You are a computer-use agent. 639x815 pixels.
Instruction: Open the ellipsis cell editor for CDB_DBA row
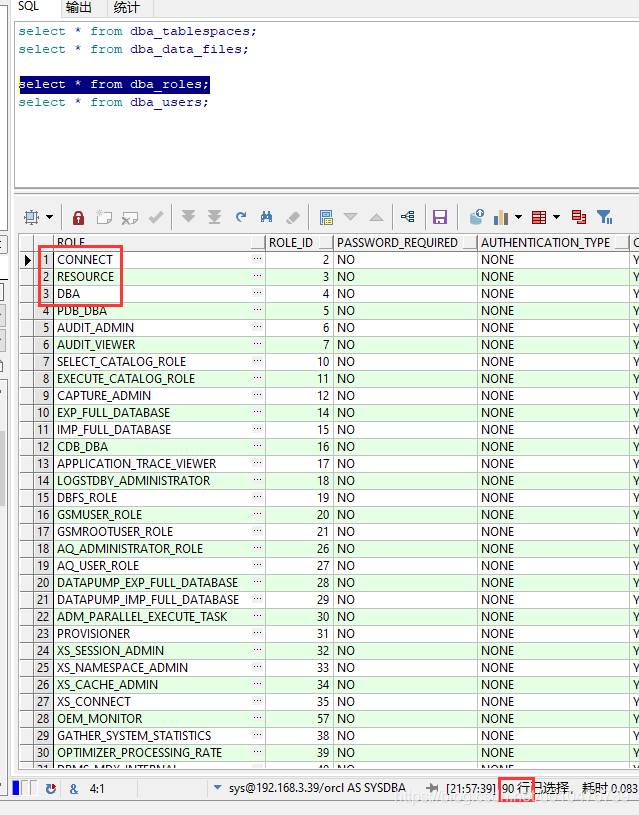257,446
